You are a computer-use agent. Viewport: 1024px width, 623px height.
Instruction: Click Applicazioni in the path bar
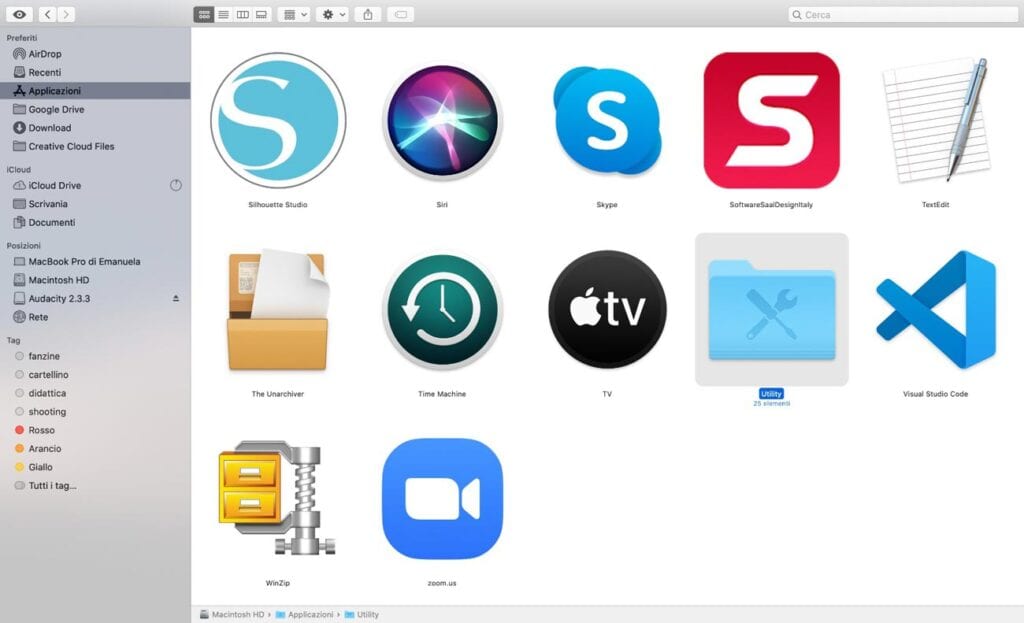[x=304, y=615]
